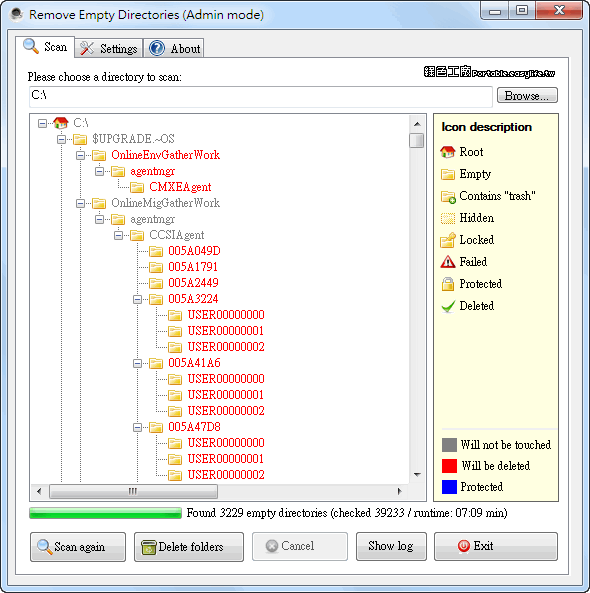Viewport: 590px width, 593px height.
Task: Collapse the OnlineMigGatherWork node
Action: click(80, 203)
